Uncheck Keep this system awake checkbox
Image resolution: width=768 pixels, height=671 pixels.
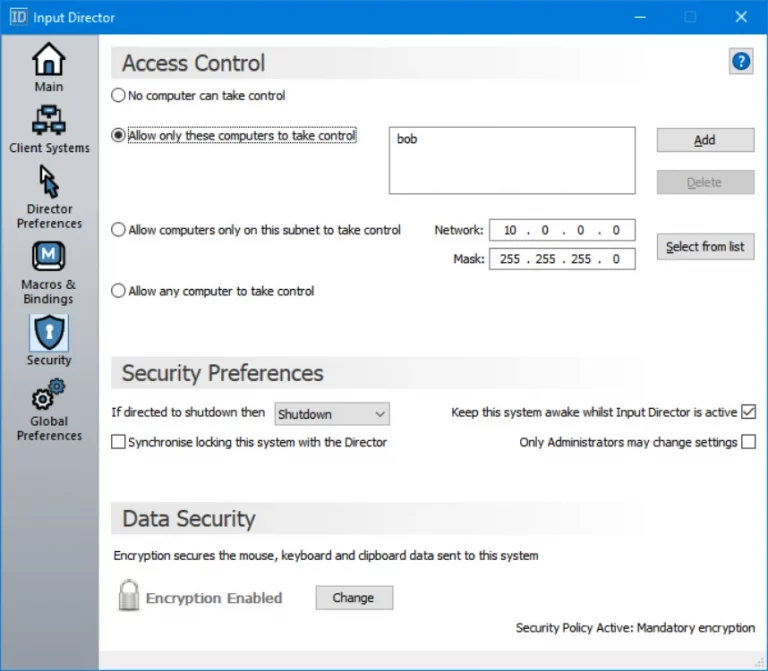[748, 412]
